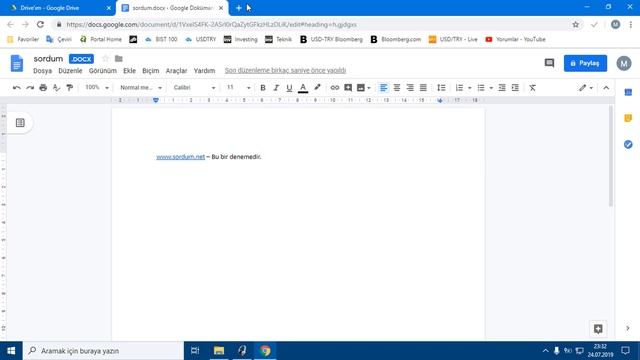The image size is (640, 360).
Task: Click the Paylaş share button
Action: tap(585, 63)
